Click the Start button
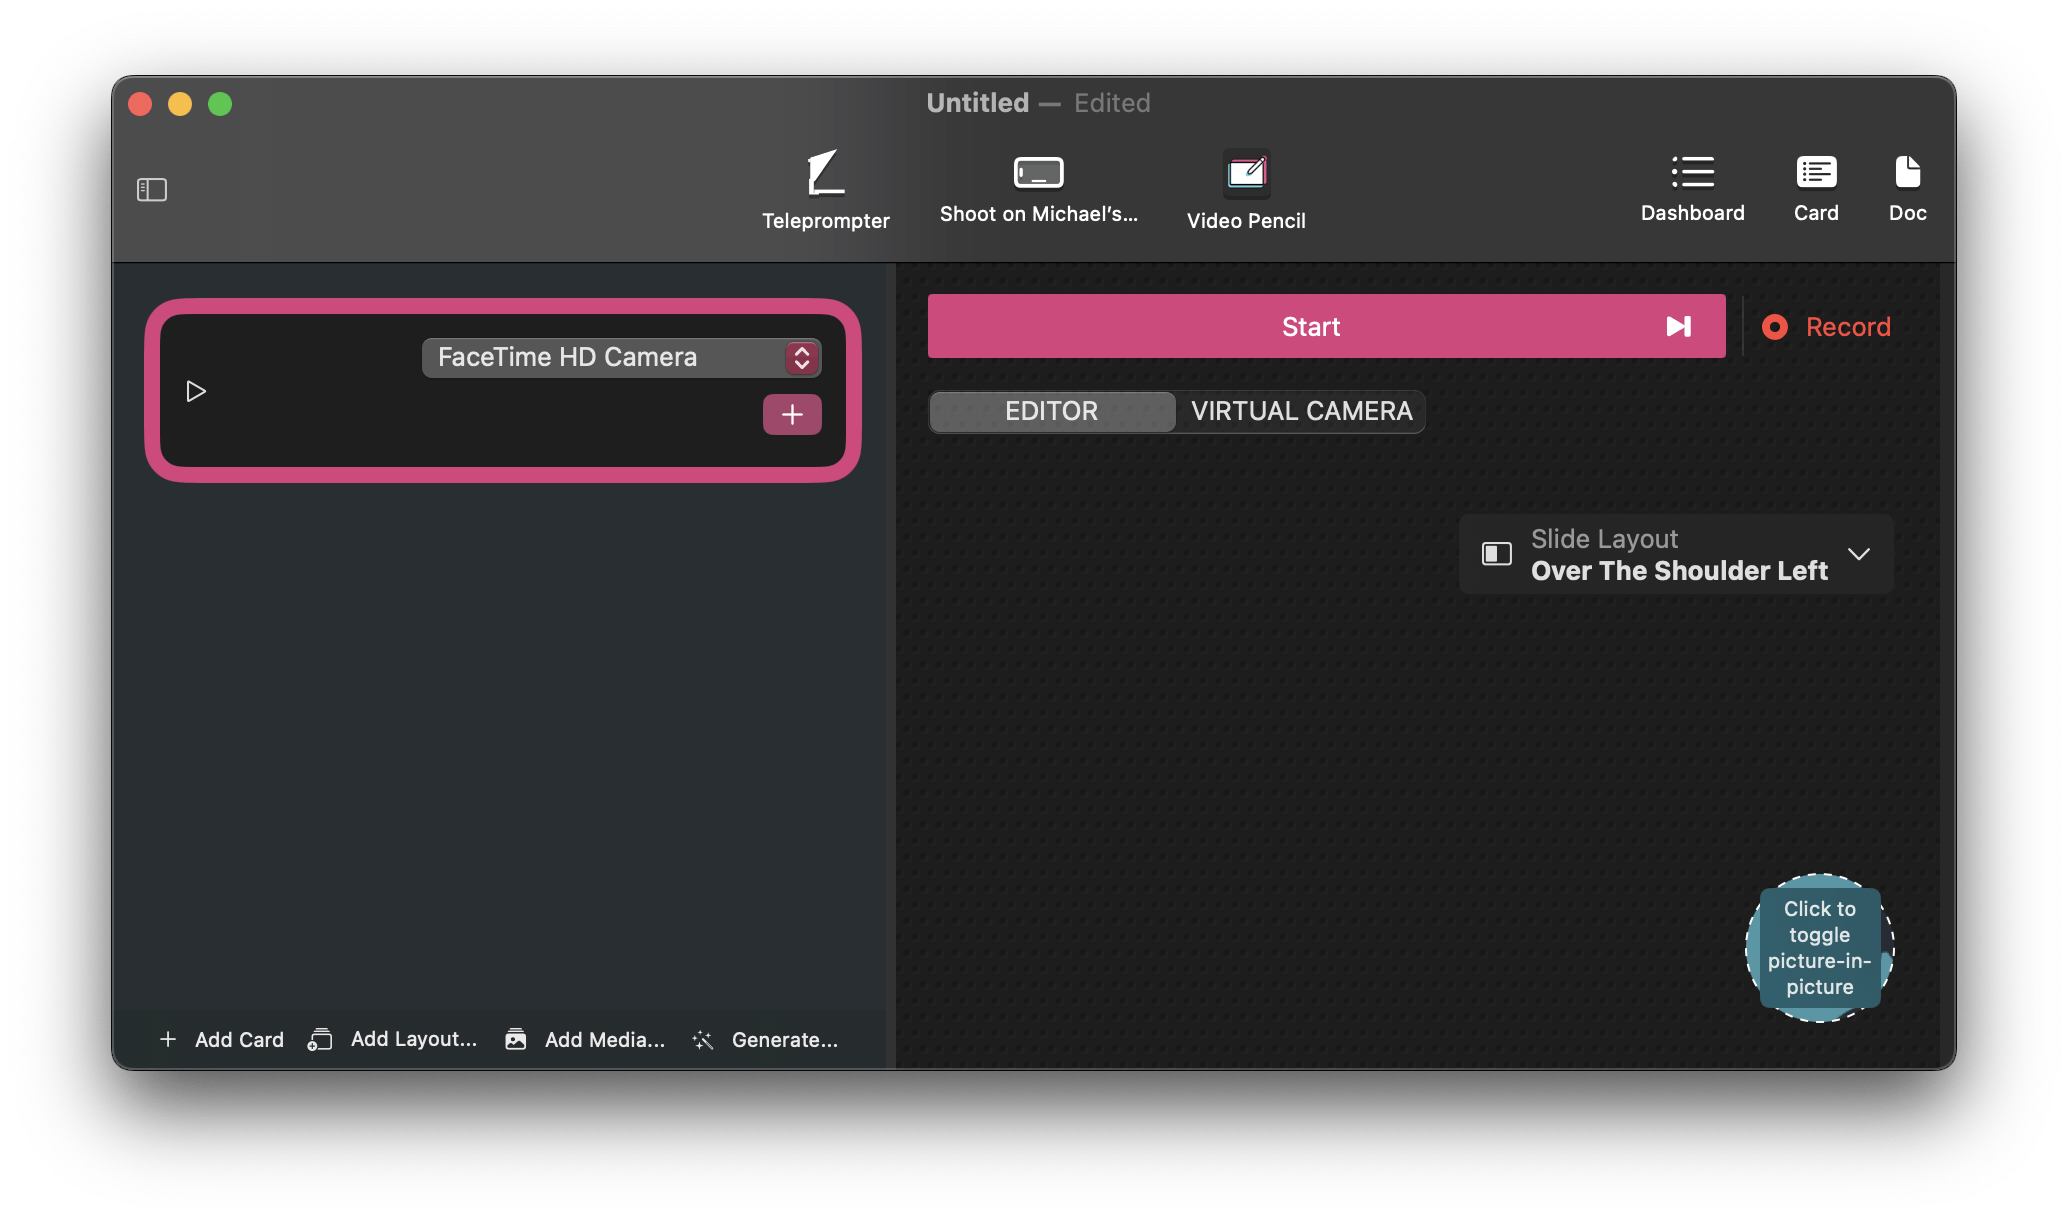Image resolution: width=2068 pixels, height=1218 pixels. coord(1310,326)
